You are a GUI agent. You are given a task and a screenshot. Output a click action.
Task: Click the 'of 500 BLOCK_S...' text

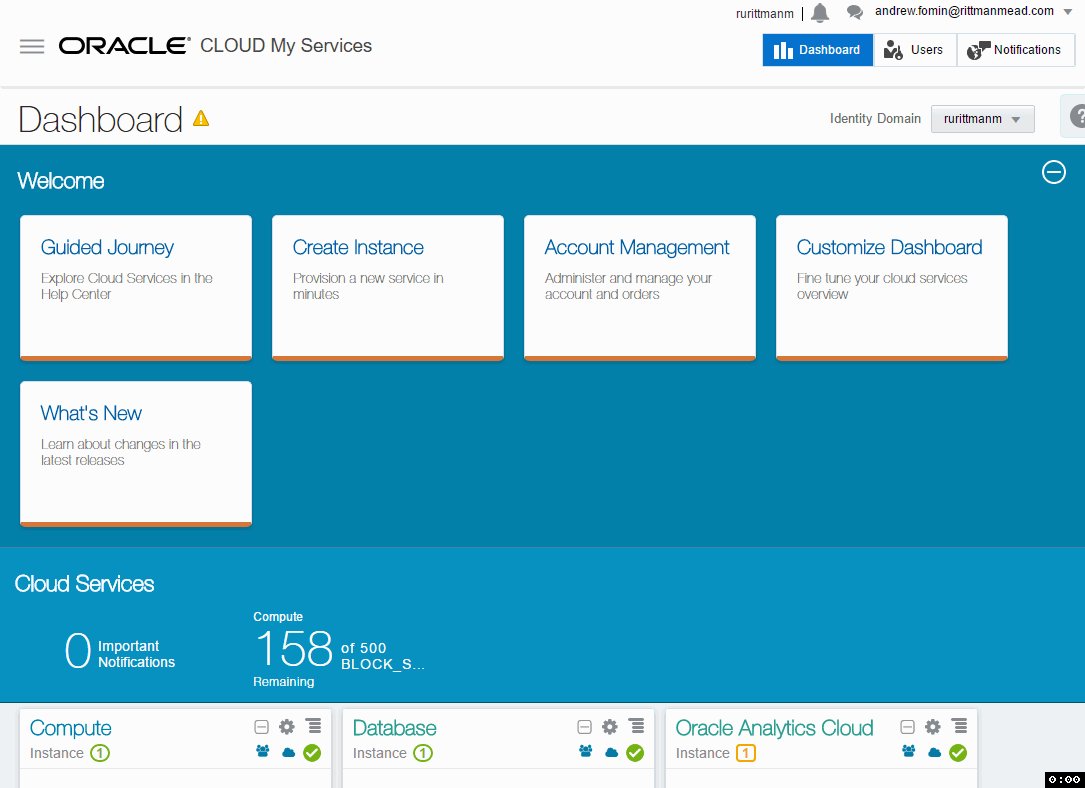click(383, 656)
